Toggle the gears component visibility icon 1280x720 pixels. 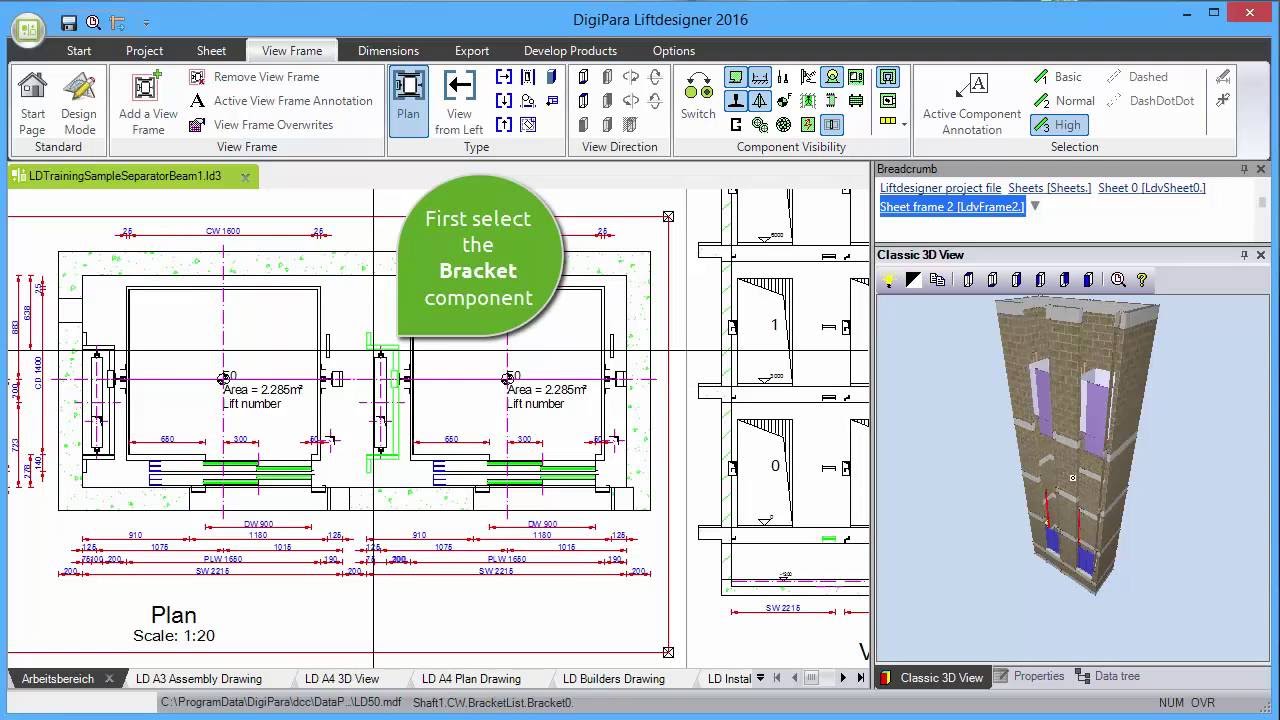coord(759,124)
